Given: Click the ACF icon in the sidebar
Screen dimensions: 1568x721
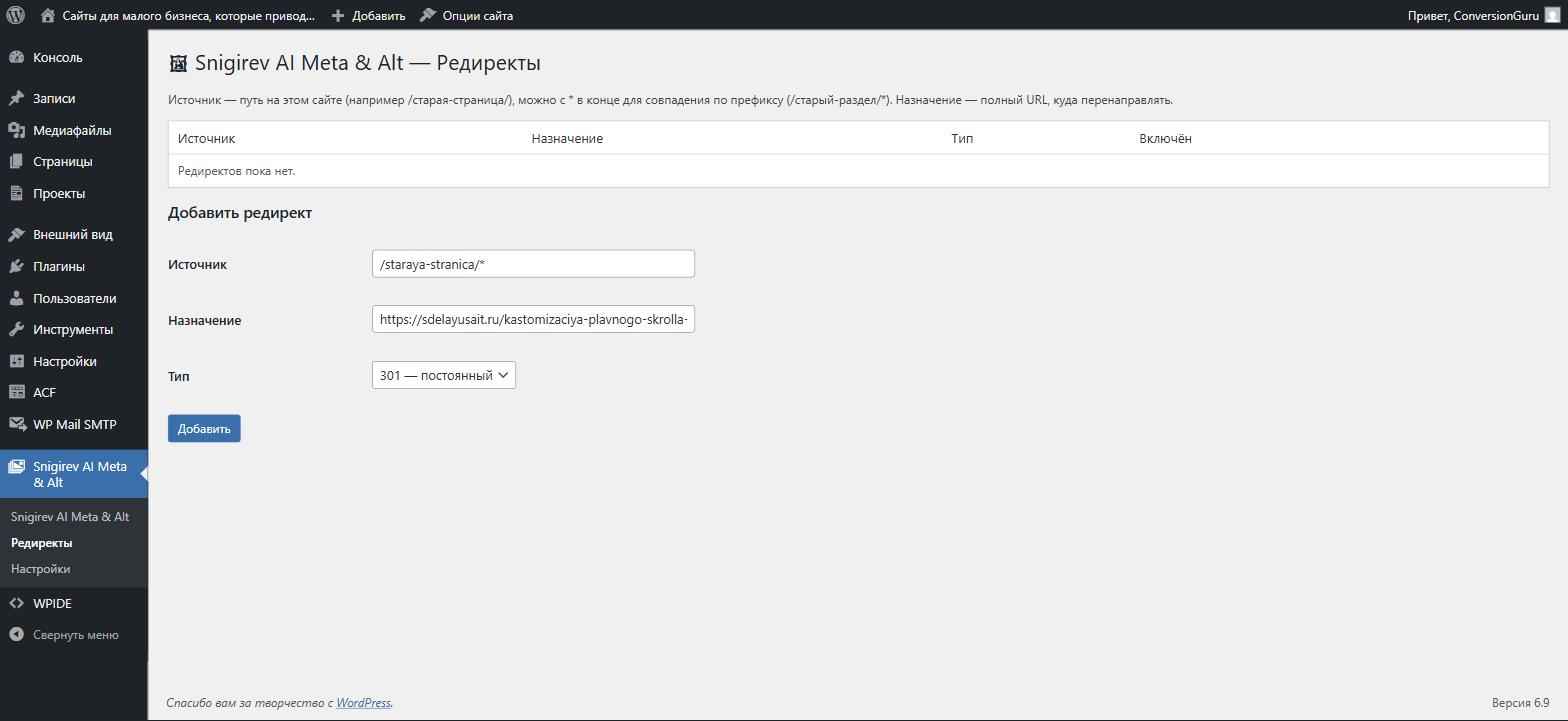Looking at the screenshot, I should 16,393.
